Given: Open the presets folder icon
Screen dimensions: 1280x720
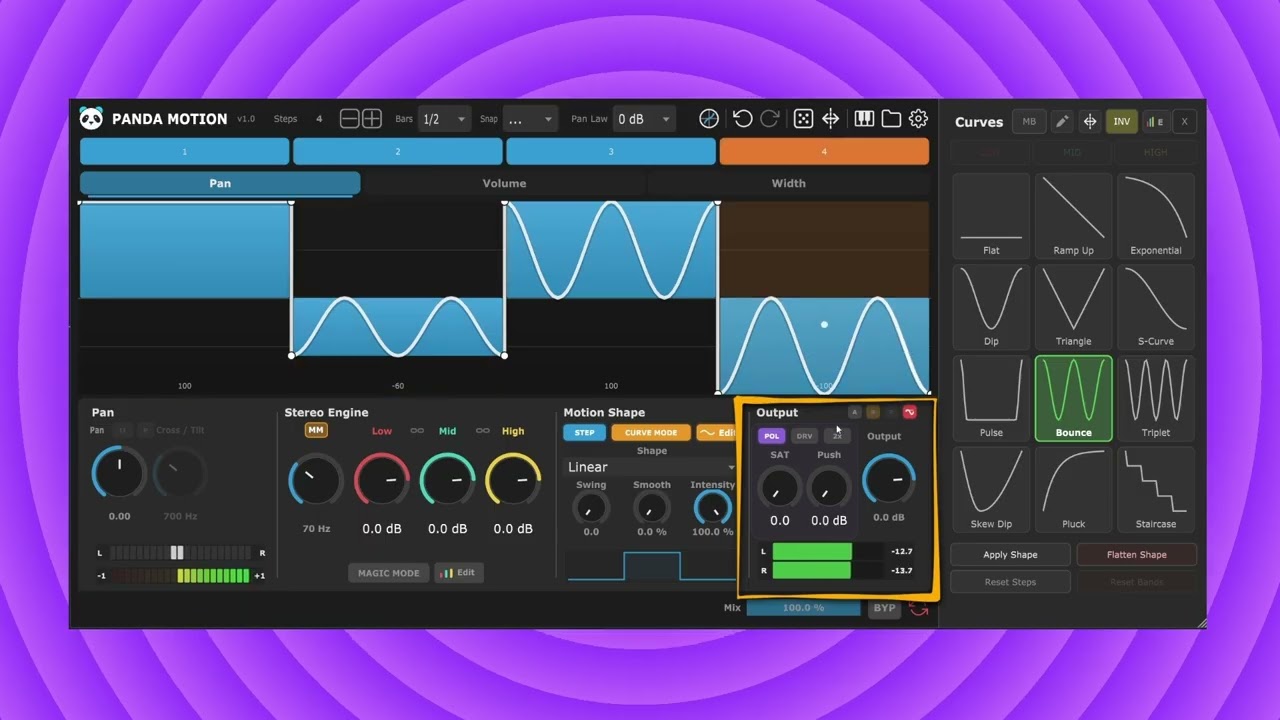Looking at the screenshot, I should (x=891, y=119).
